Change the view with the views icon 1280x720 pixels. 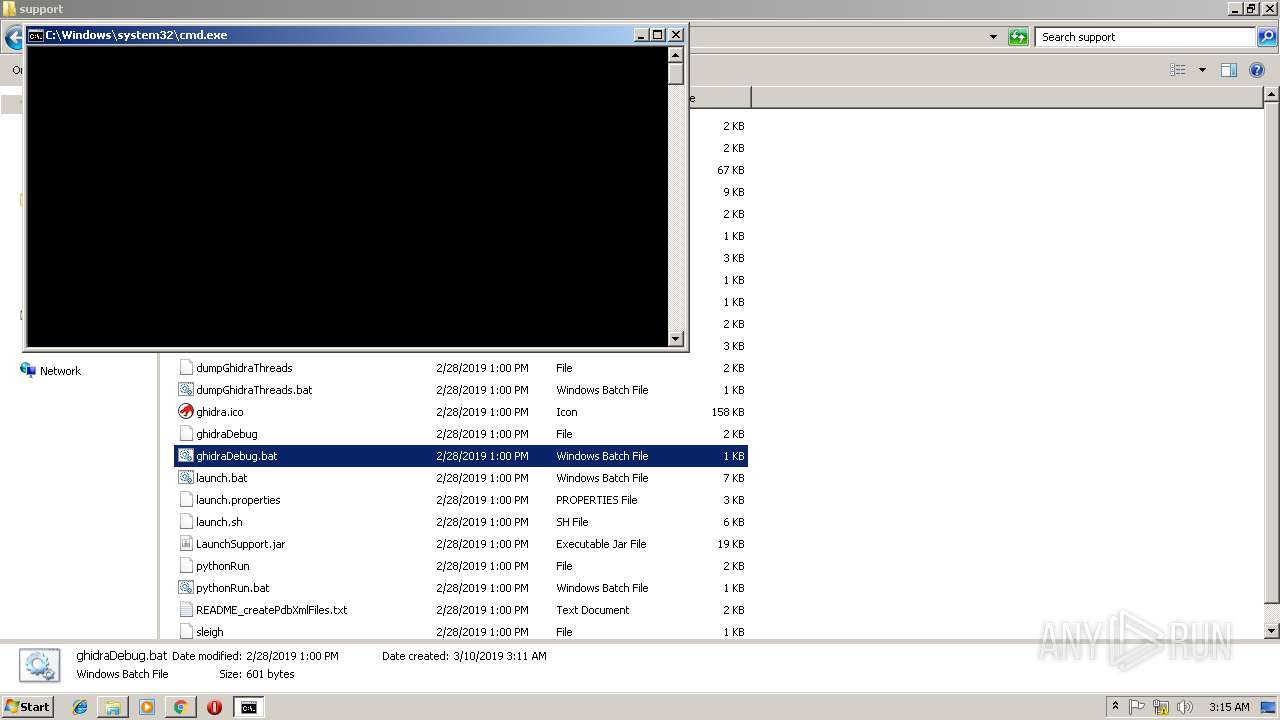click(1178, 70)
